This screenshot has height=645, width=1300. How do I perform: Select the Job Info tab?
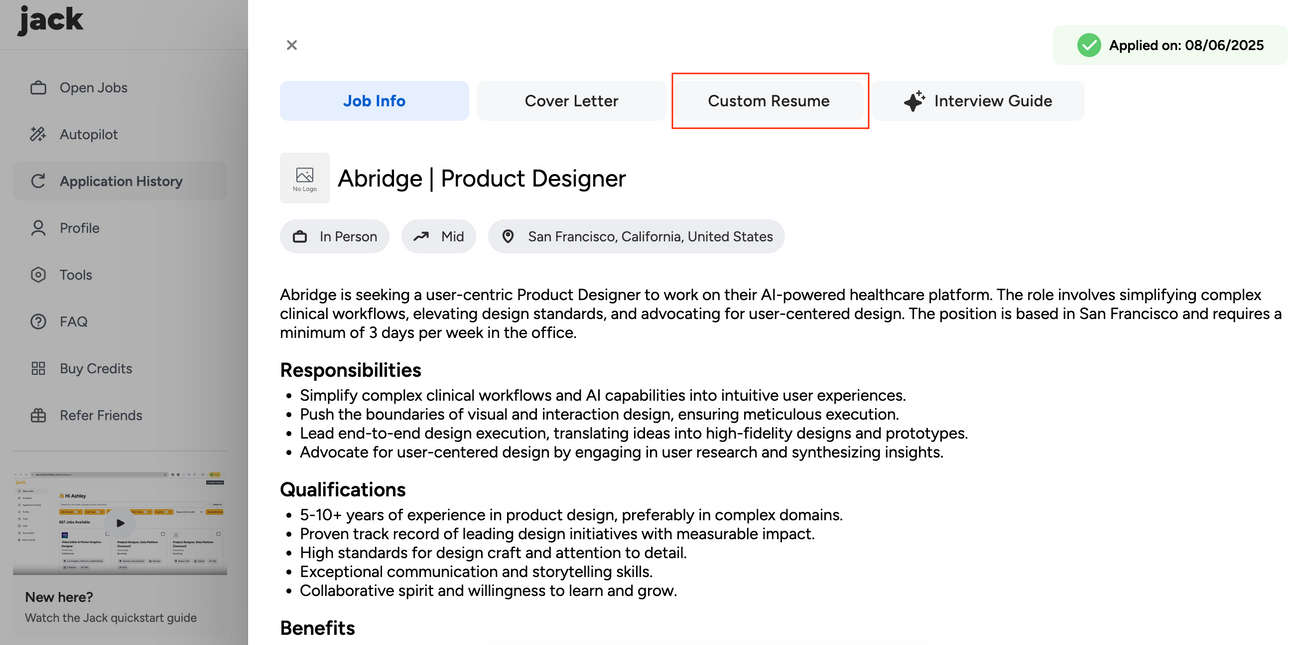374,100
